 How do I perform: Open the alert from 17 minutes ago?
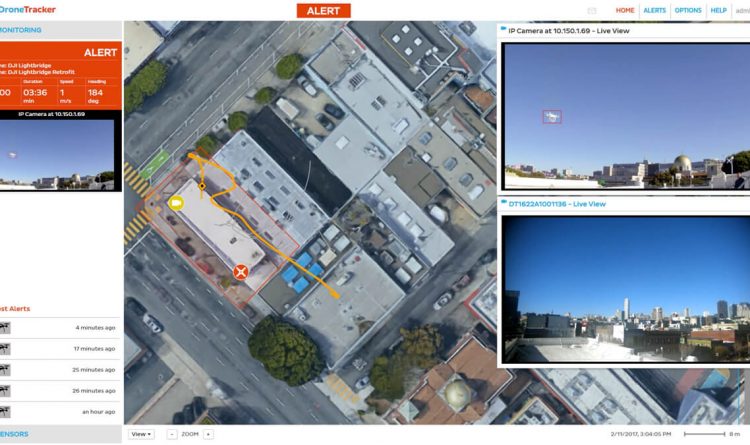click(x=60, y=349)
